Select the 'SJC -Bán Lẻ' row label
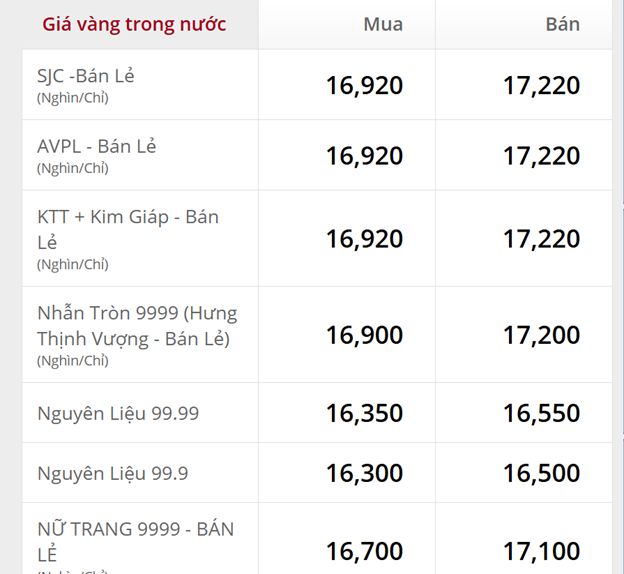The width and height of the screenshot is (624, 574). [86, 76]
